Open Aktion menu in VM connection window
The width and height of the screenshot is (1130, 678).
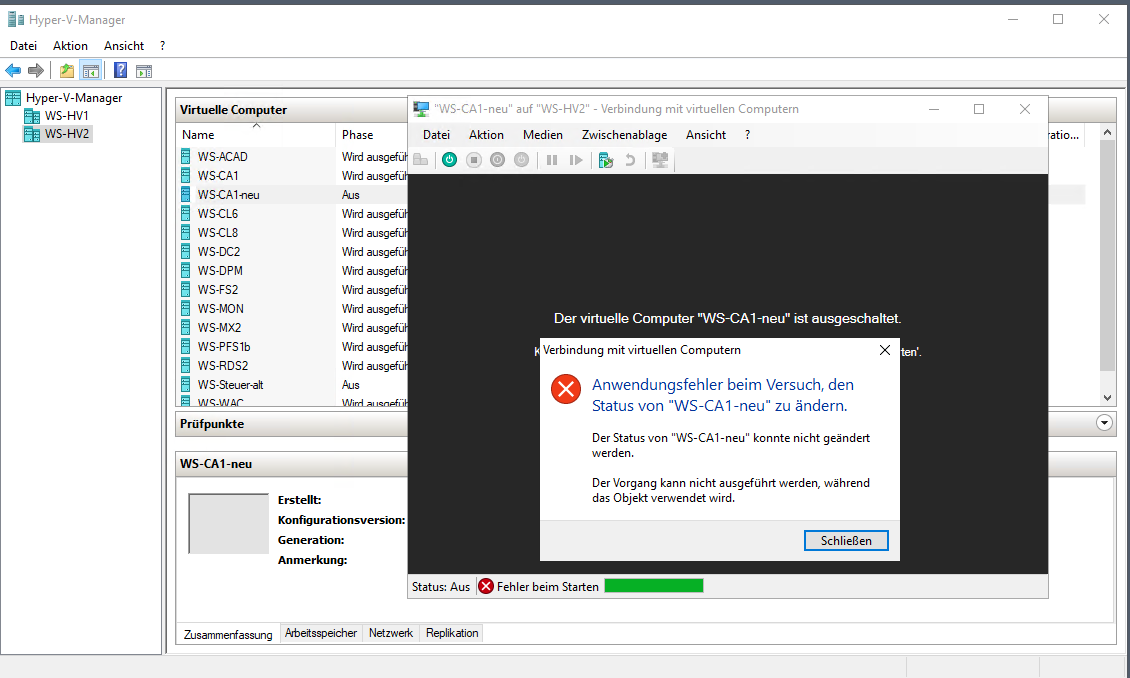(x=486, y=135)
